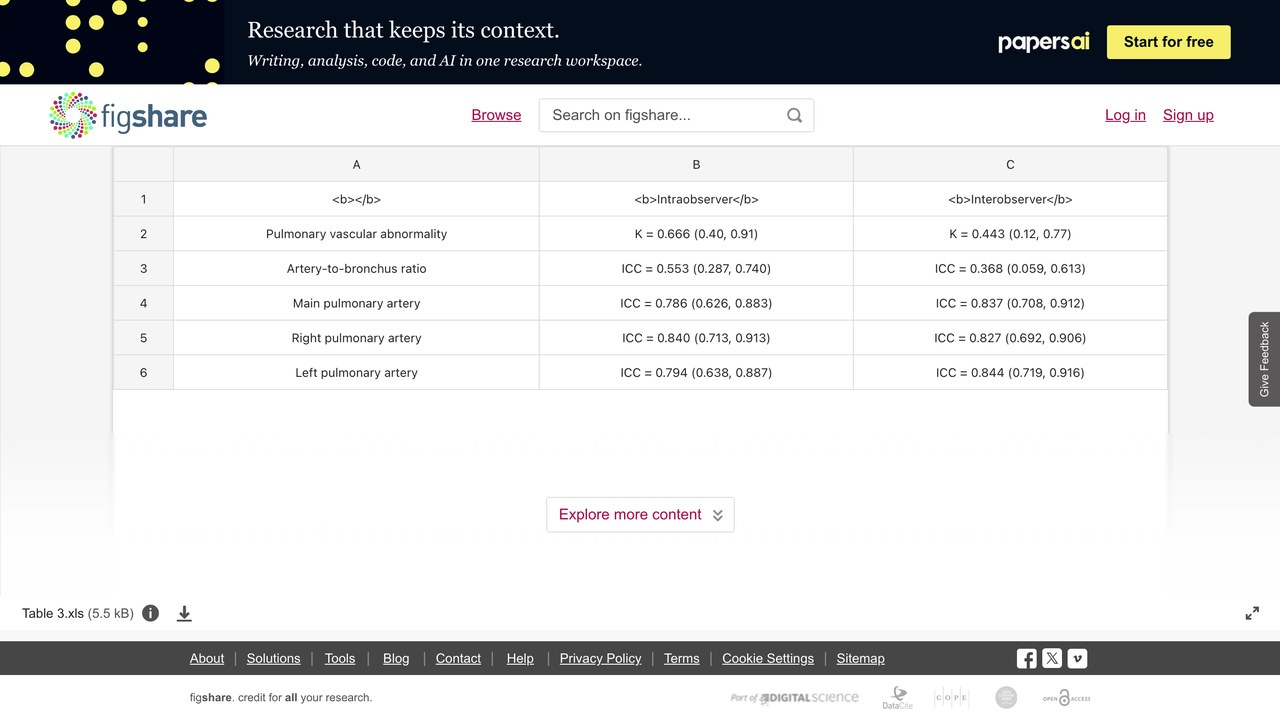
Task: Click the search magnifier icon
Action: point(794,115)
